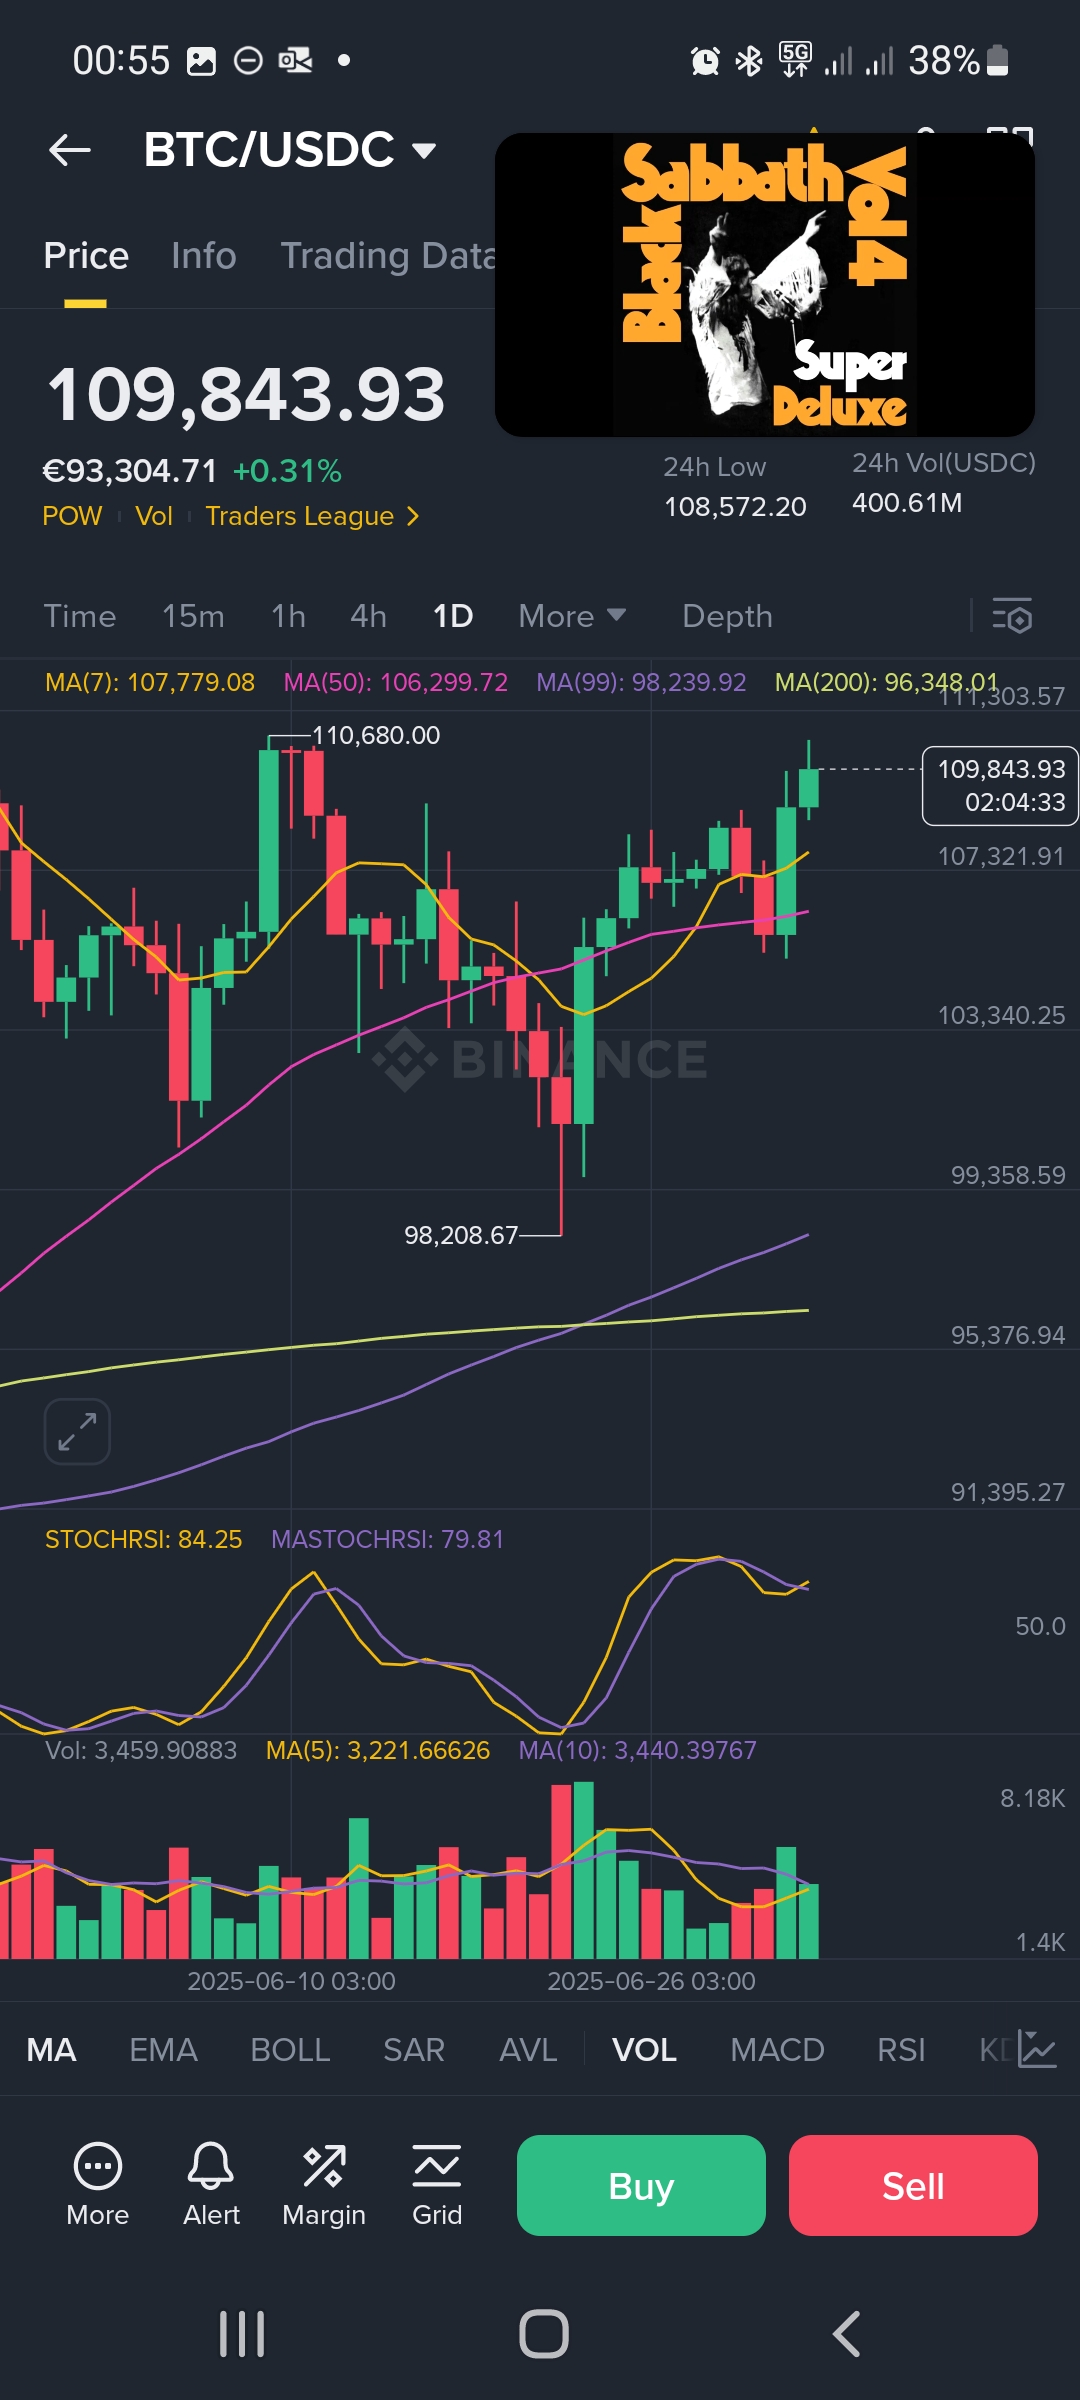Tap the POW tag link
The image size is (1080, 2400).
coord(72,516)
